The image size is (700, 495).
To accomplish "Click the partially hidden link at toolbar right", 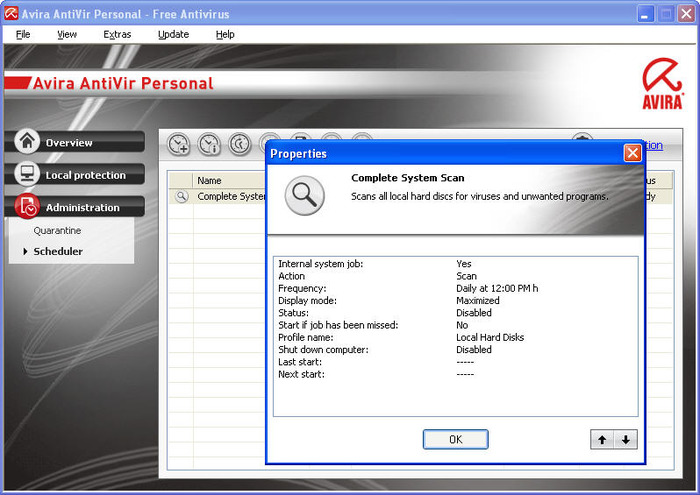I will [654, 146].
